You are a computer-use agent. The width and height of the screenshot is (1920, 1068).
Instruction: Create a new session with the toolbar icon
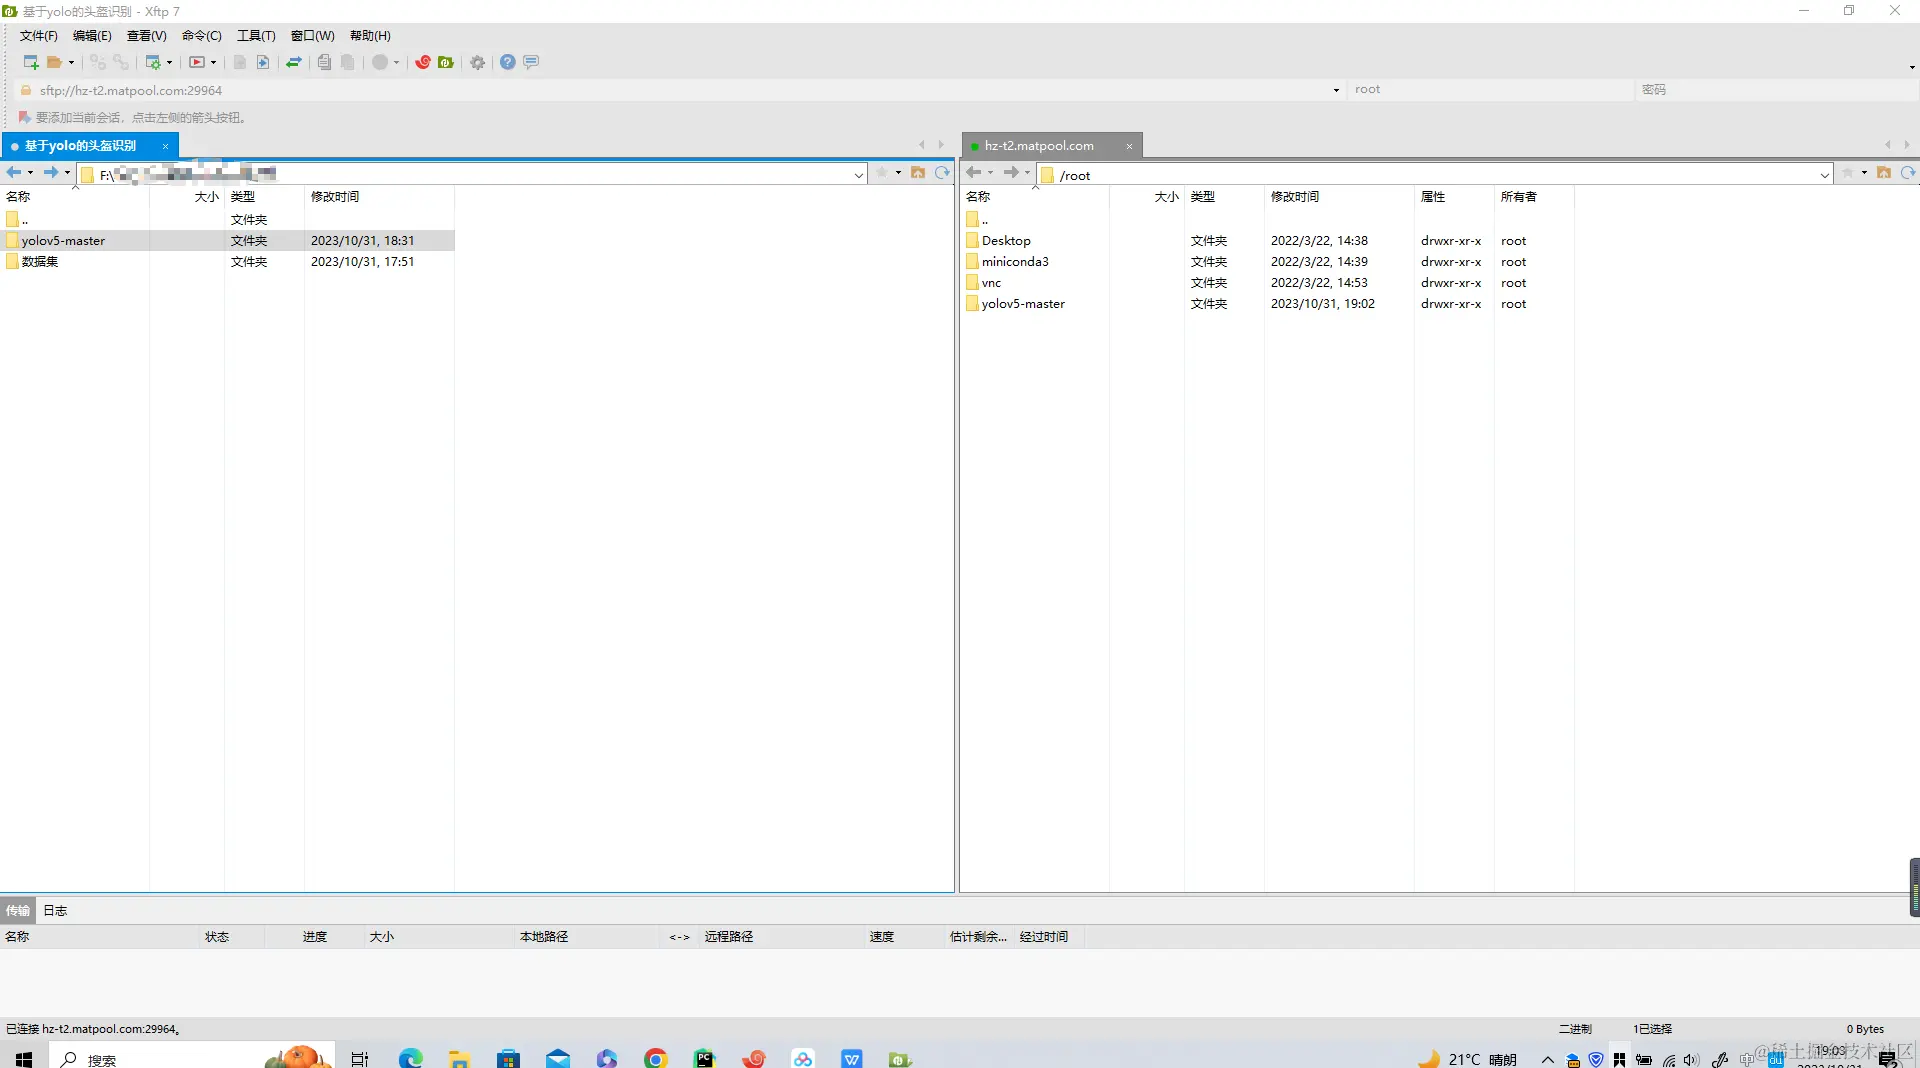[31, 62]
